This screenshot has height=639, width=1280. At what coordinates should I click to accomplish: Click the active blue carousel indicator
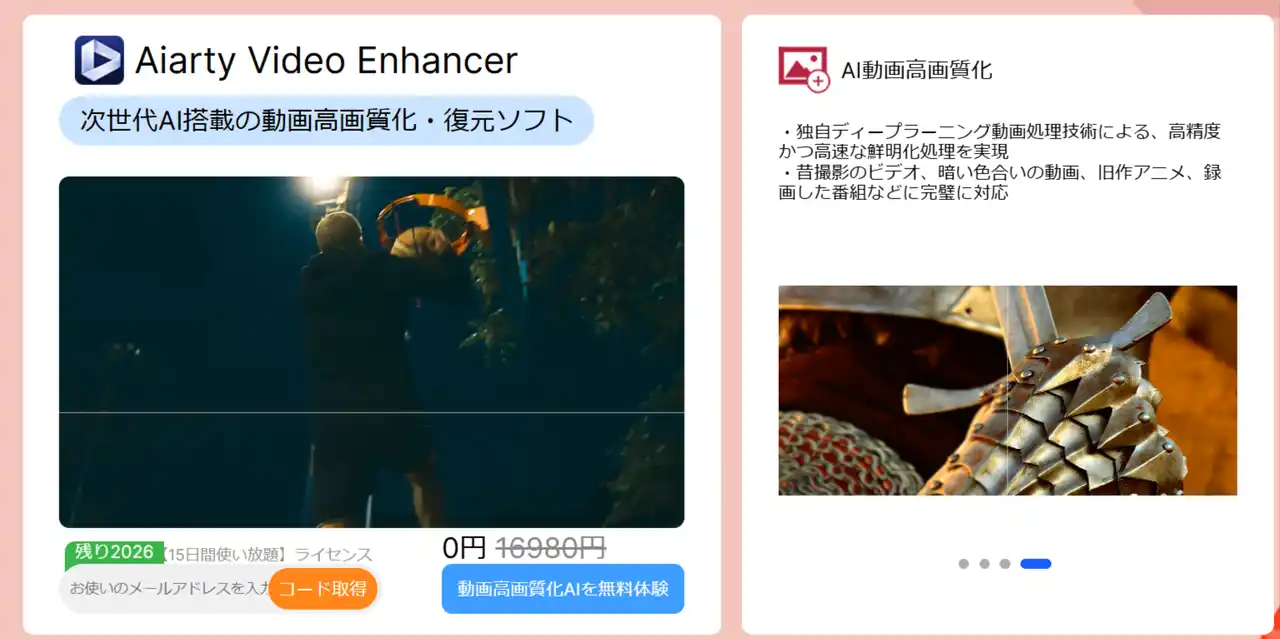[x=1035, y=564]
